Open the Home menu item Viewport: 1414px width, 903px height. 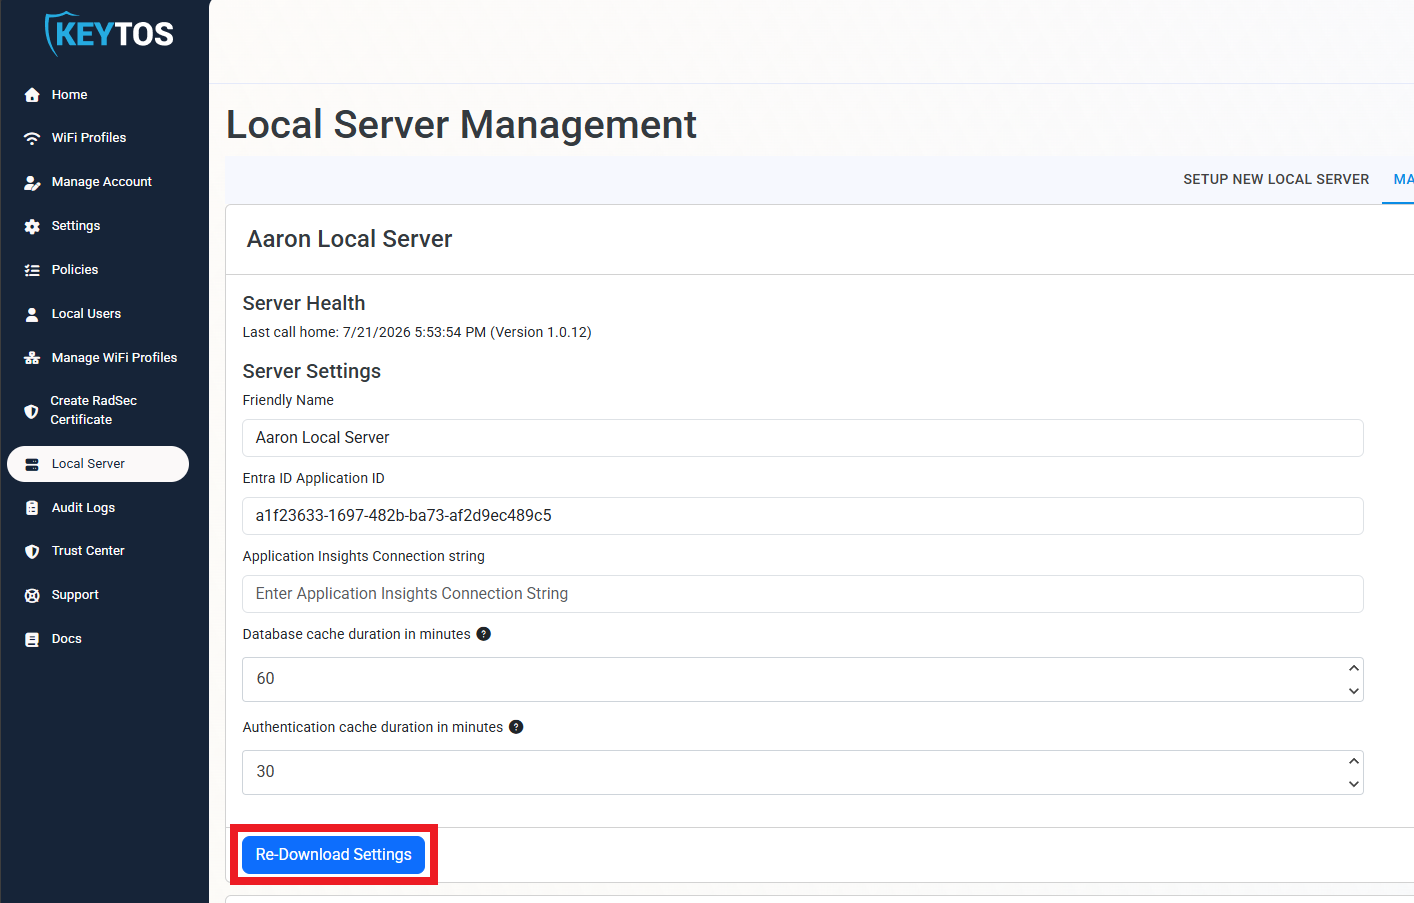coord(69,95)
